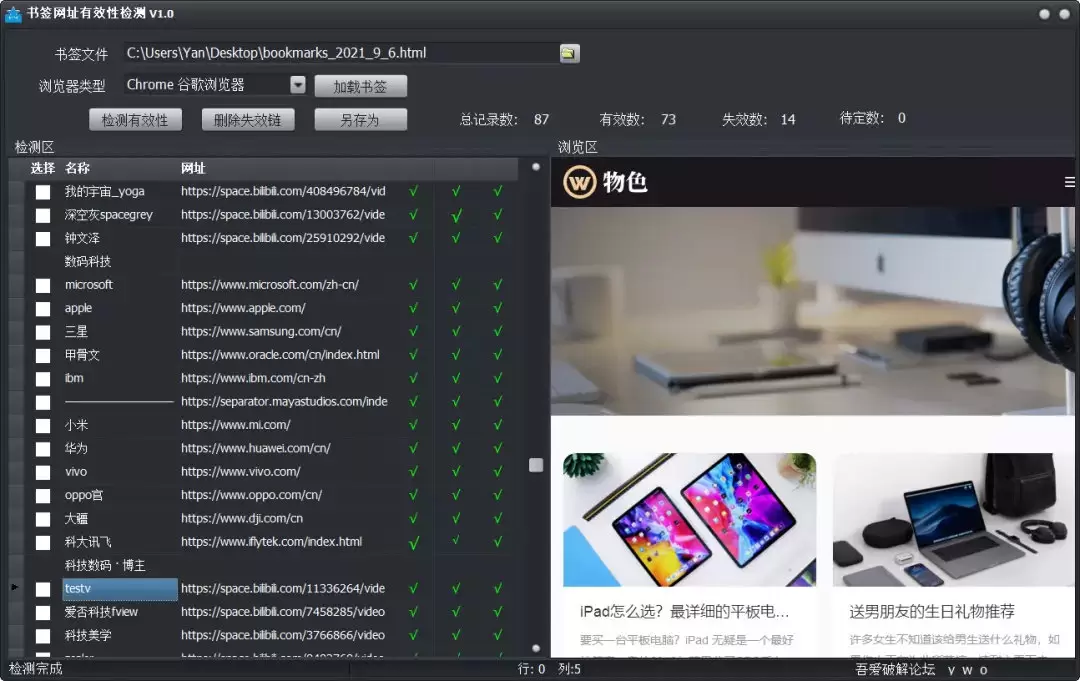Tick the checkbox for vivo
Viewport: 1080px width, 681px height.
coord(43,473)
